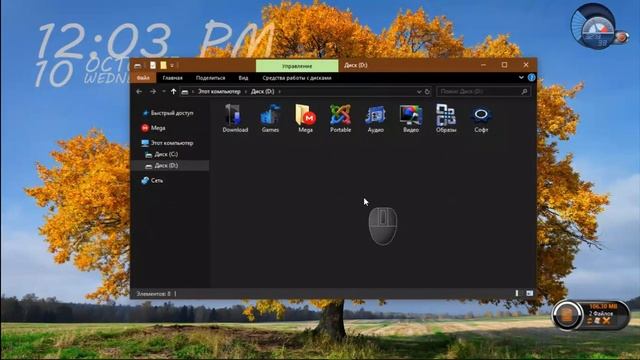
Task: Open Средства работы с дисками tab
Action: pyautogui.click(x=297, y=78)
